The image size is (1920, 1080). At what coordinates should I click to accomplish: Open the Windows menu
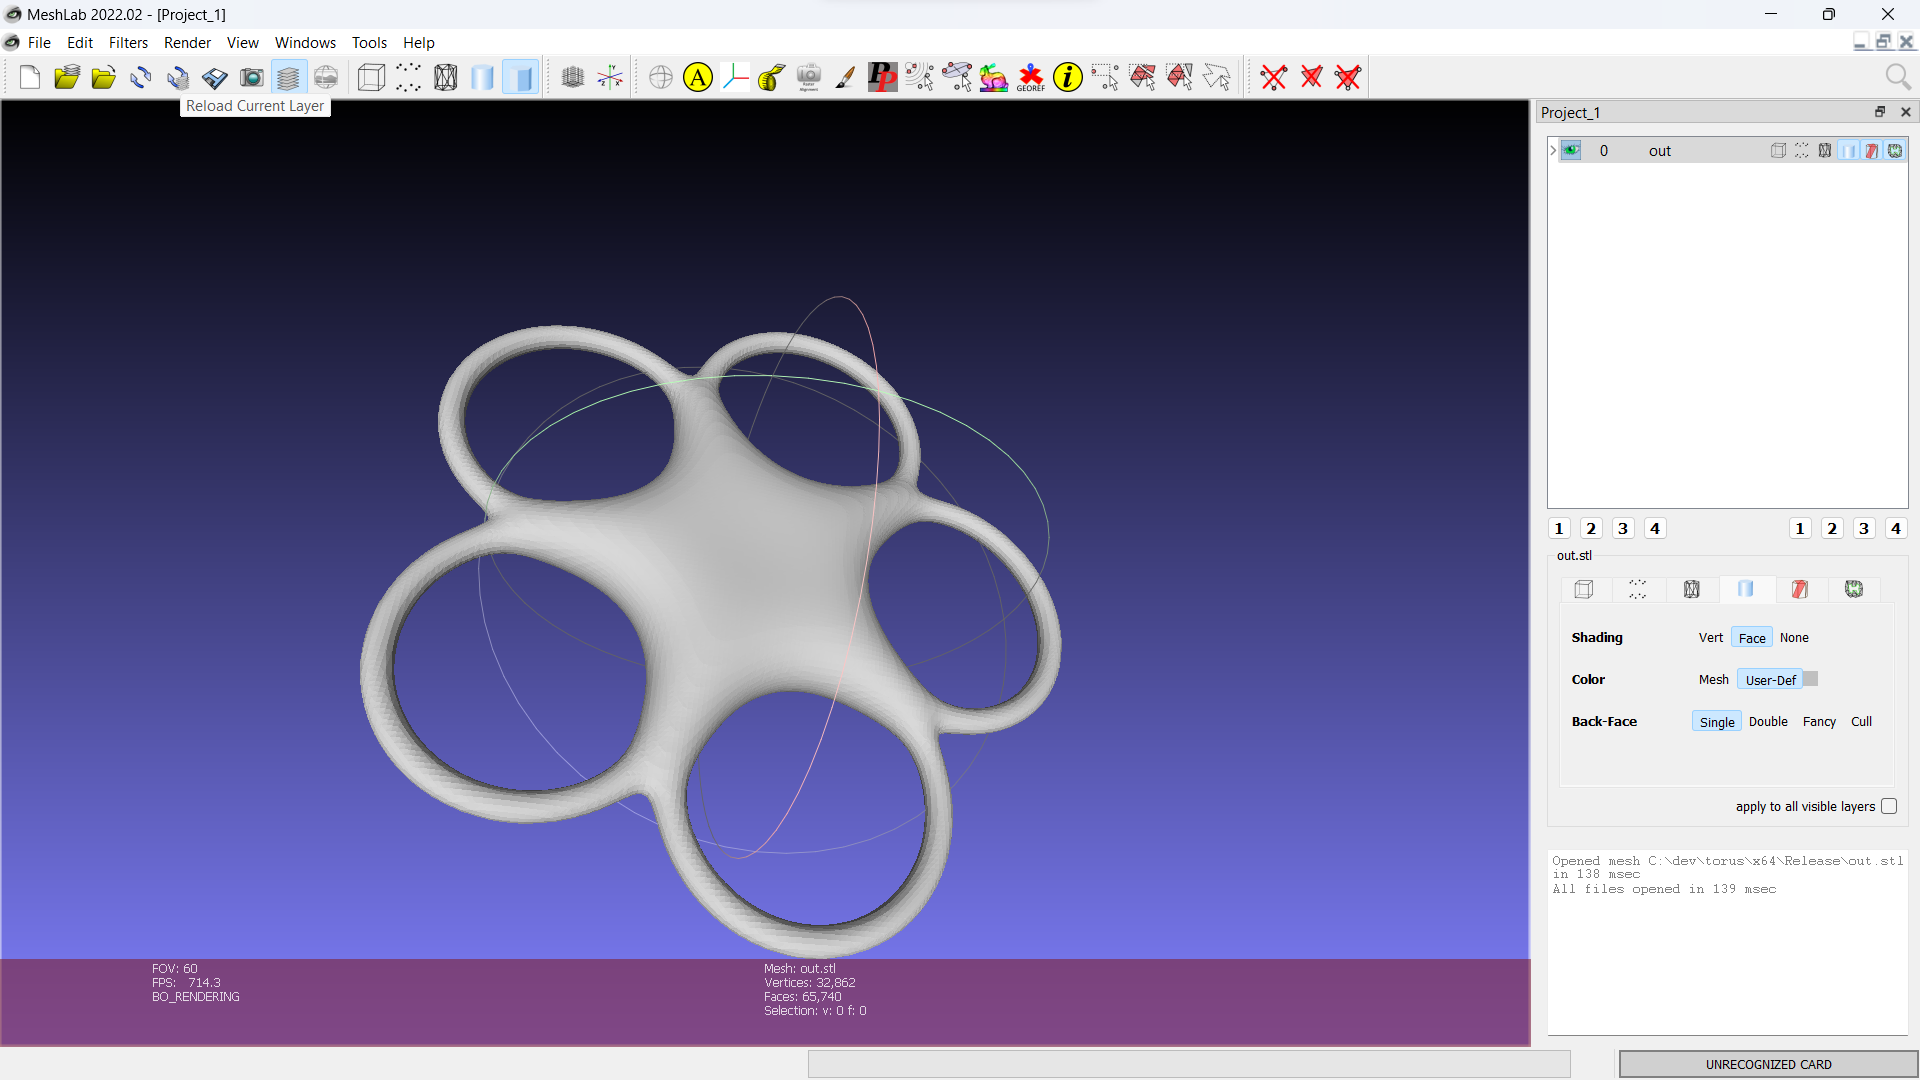pos(305,43)
